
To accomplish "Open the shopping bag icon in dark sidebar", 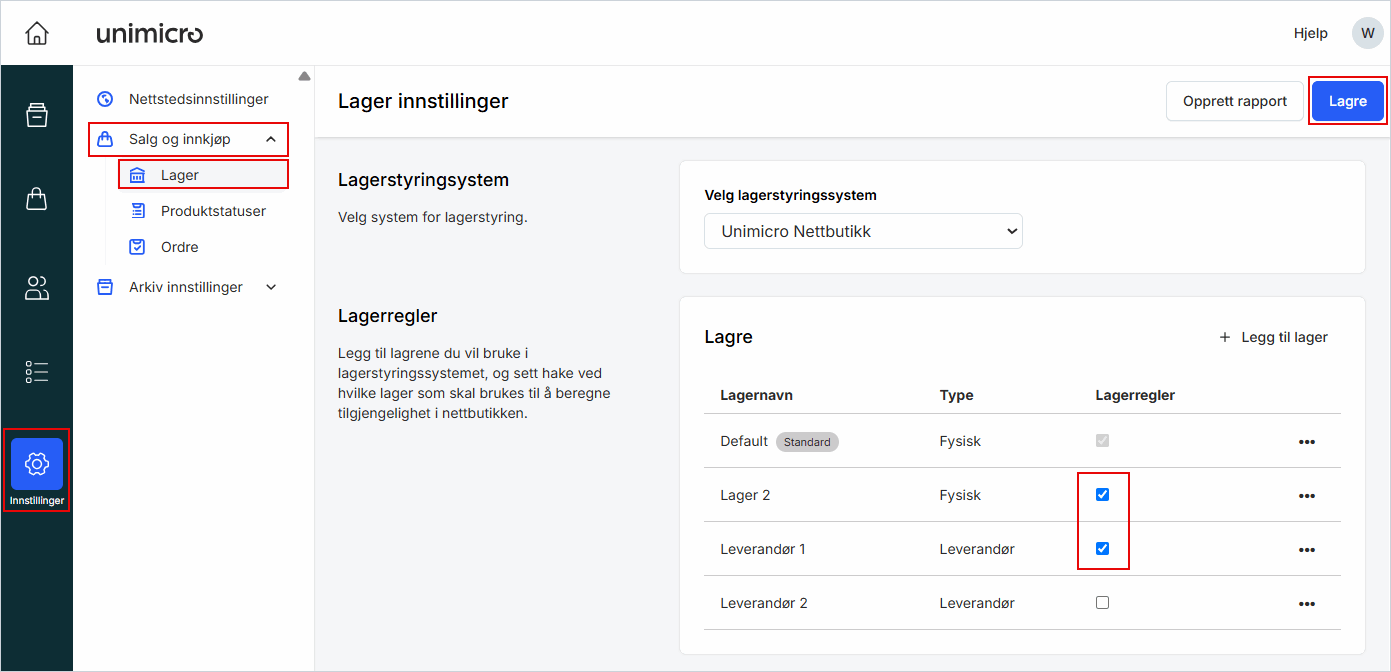I will (x=37, y=199).
